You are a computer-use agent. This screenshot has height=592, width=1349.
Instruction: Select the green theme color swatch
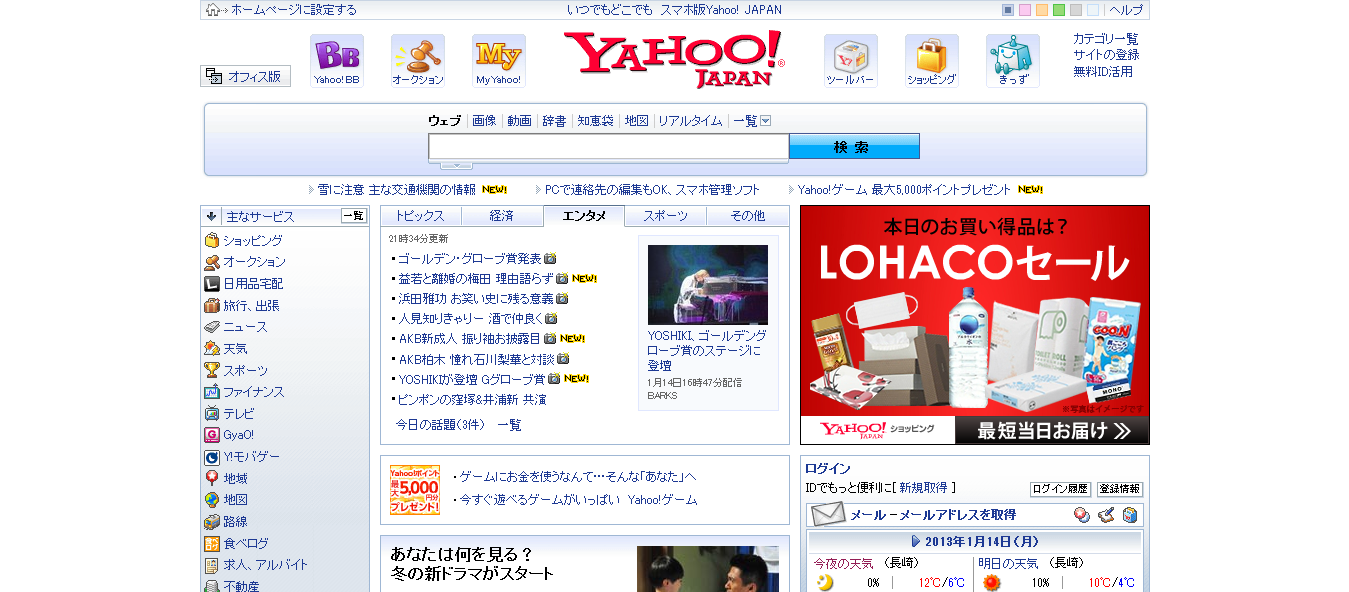click(x=1059, y=10)
